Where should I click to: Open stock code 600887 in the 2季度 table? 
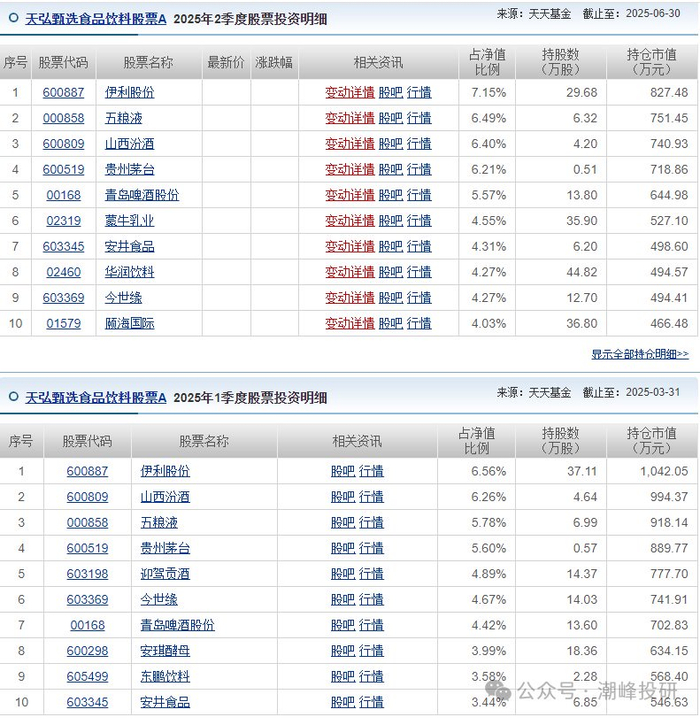click(x=63, y=93)
